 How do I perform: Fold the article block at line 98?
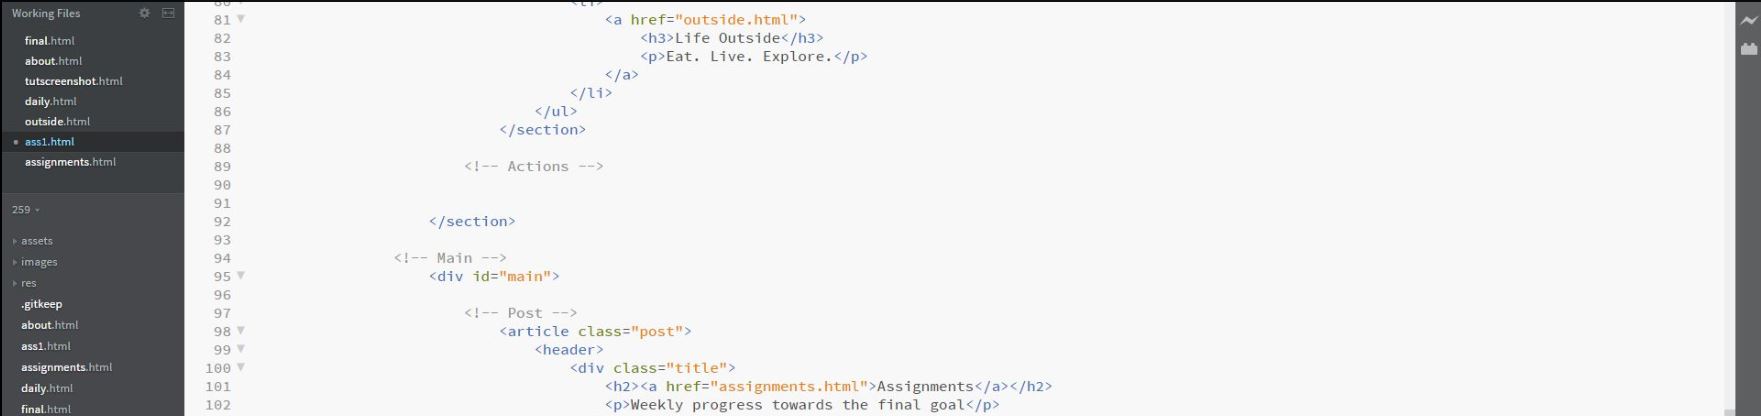[241, 330]
